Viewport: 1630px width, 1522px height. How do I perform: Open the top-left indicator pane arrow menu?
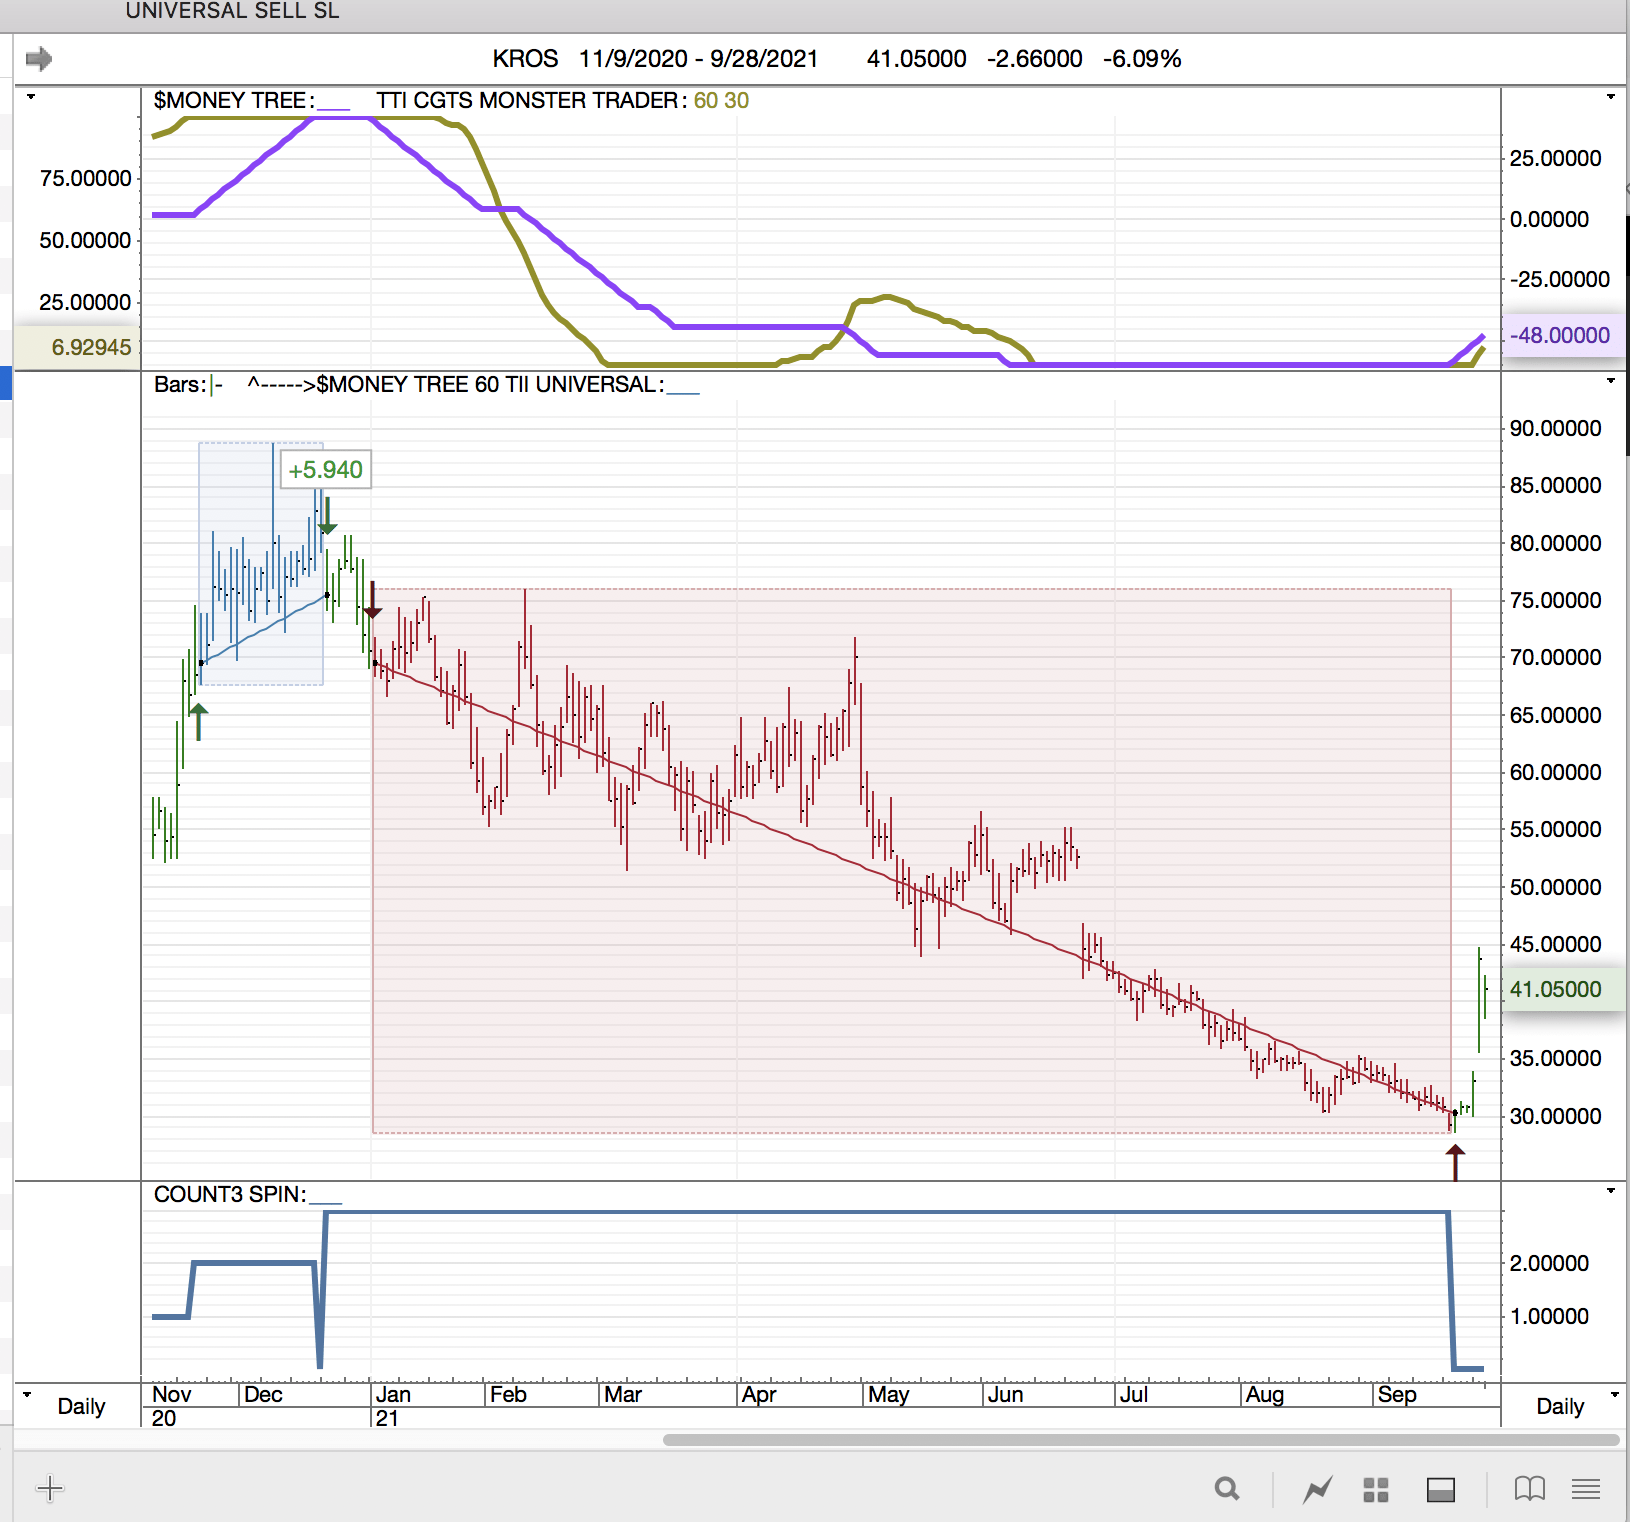pos(30,97)
